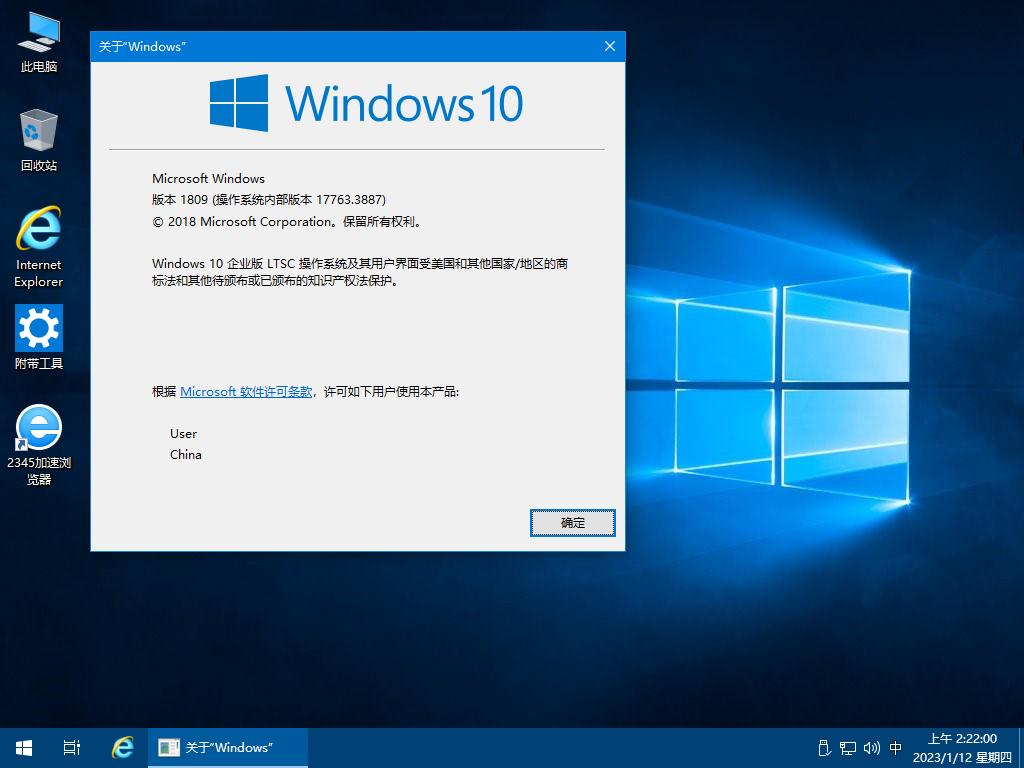
Task: Select the Internet Explorer desktop icon
Action: click(x=39, y=247)
